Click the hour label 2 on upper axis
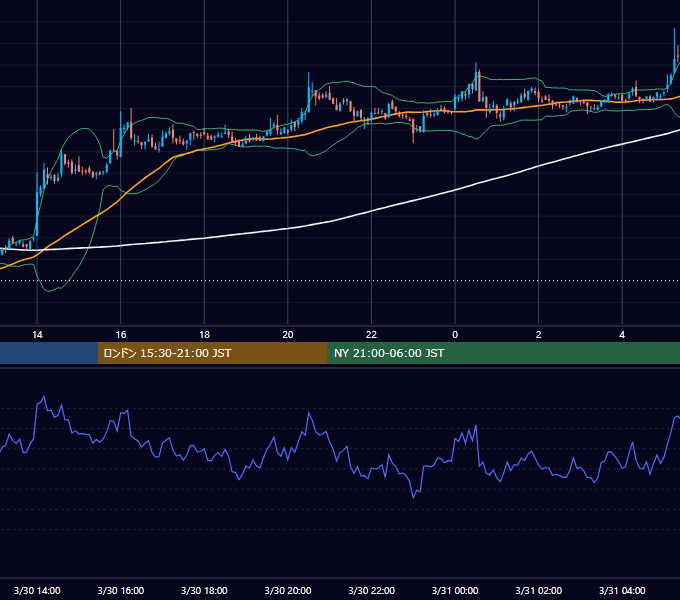This screenshot has width=680, height=600. coord(538,335)
